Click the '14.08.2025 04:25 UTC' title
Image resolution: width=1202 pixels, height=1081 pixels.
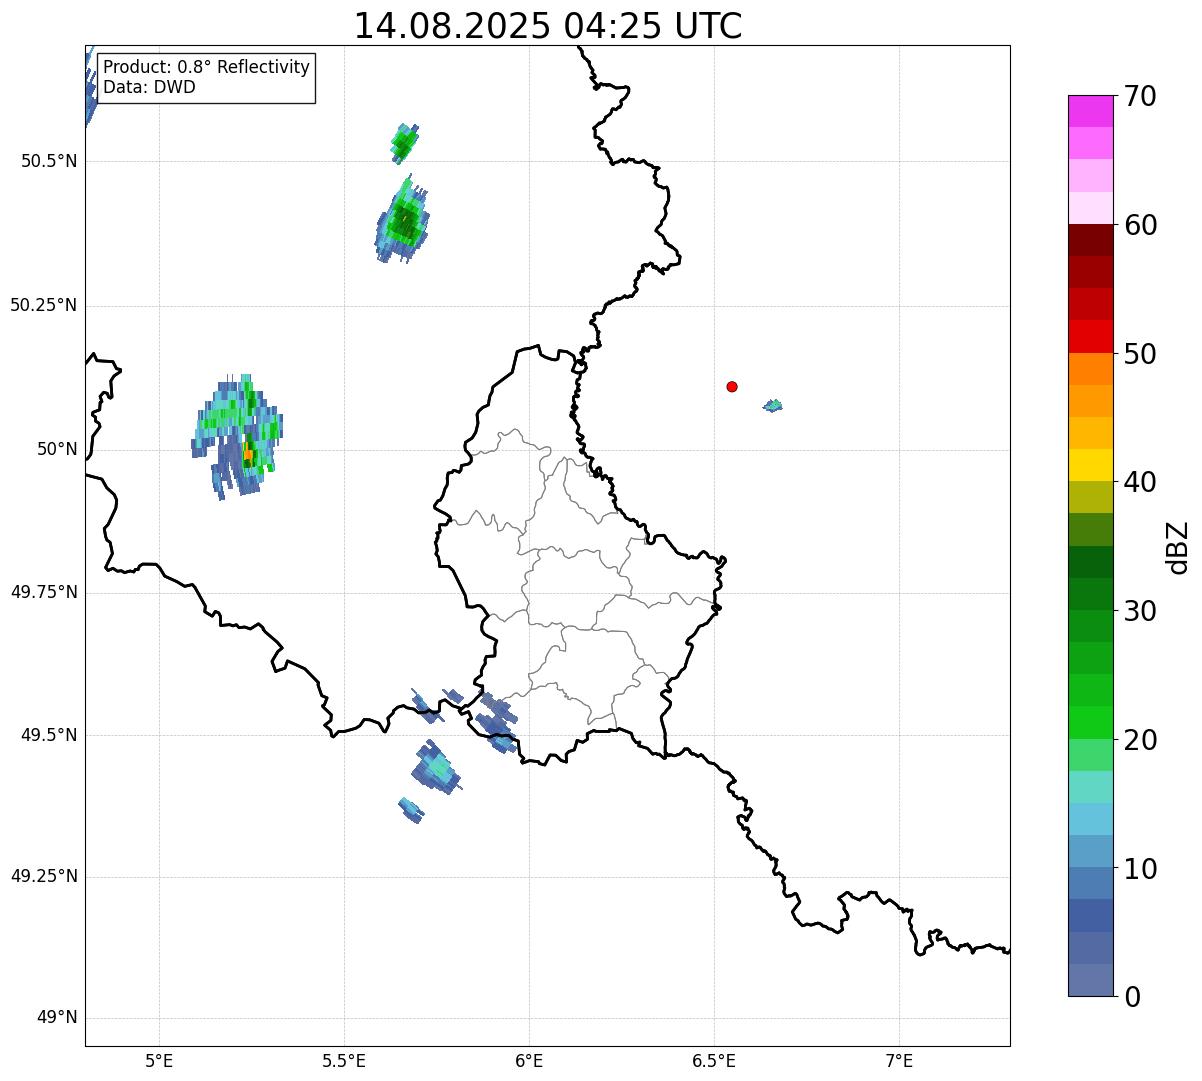(548, 26)
